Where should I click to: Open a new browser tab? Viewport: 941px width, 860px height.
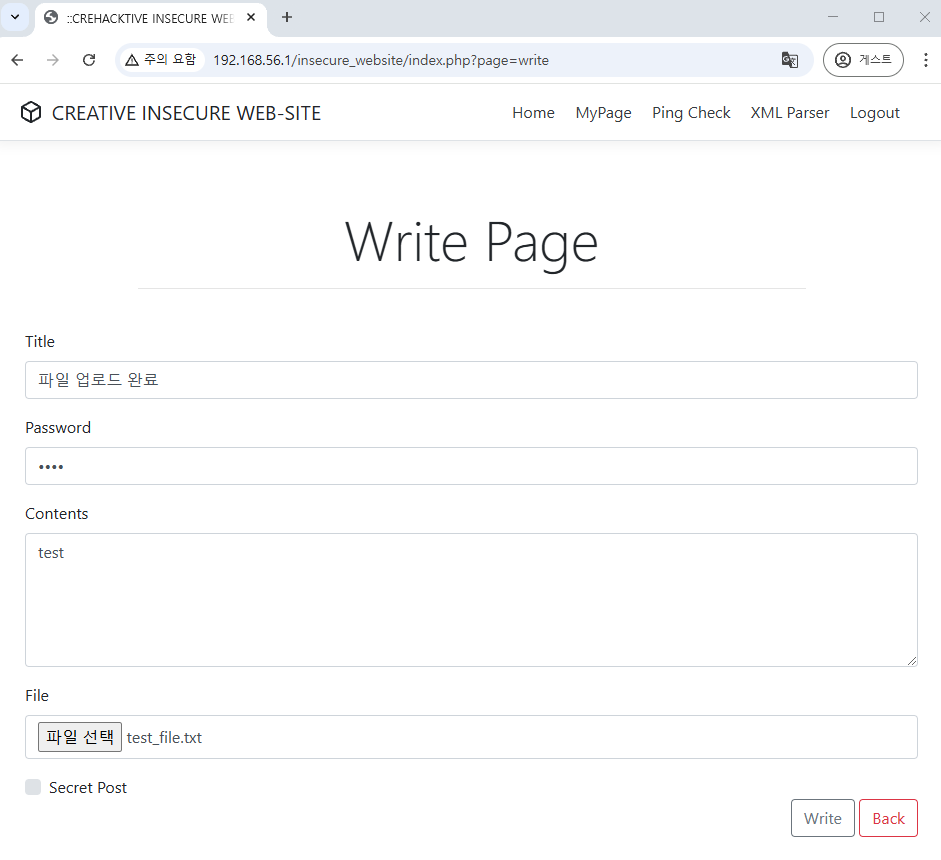tap(287, 17)
